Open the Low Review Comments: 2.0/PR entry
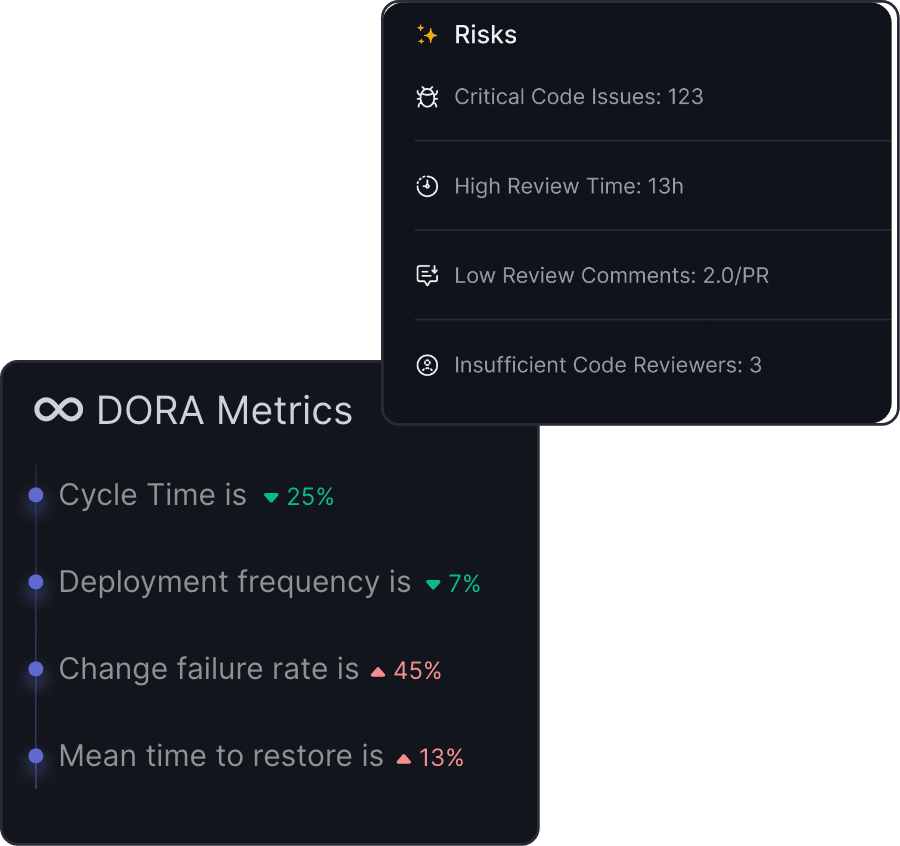900x846 pixels. pyautogui.click(x=611, y=275)
